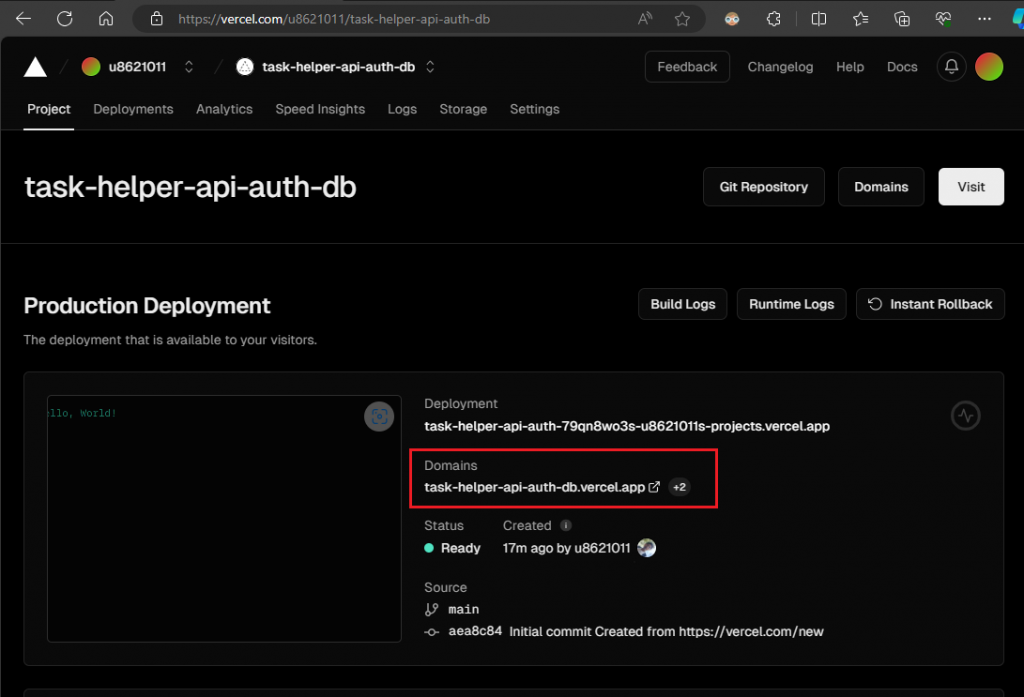This screenshot has height=697, width=1024.
Task: Open the Analytics tab
Action: click(224, 109)
